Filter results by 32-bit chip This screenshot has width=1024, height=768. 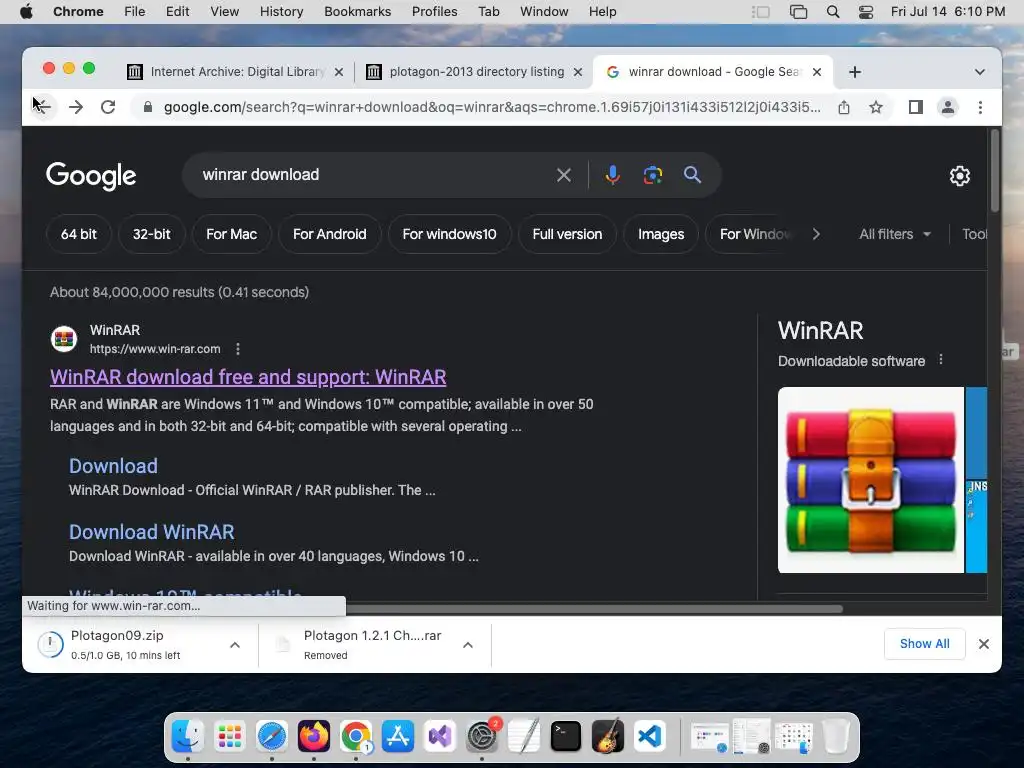pos(152,234)
